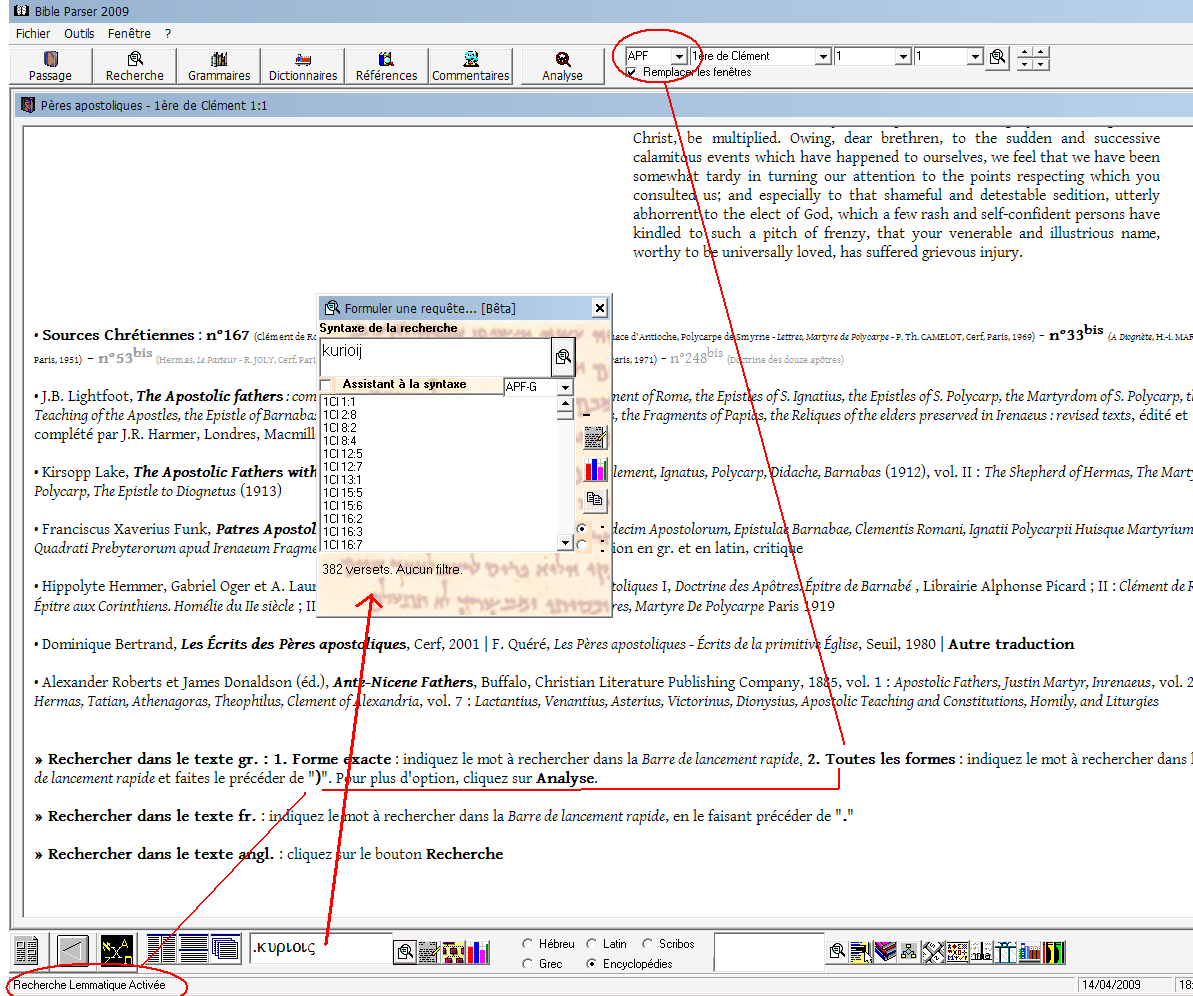This screenshot has height=996, width=1193.
Task: Click the yellow-green striped icon at toolbar end
Action: coord(1055,952)
